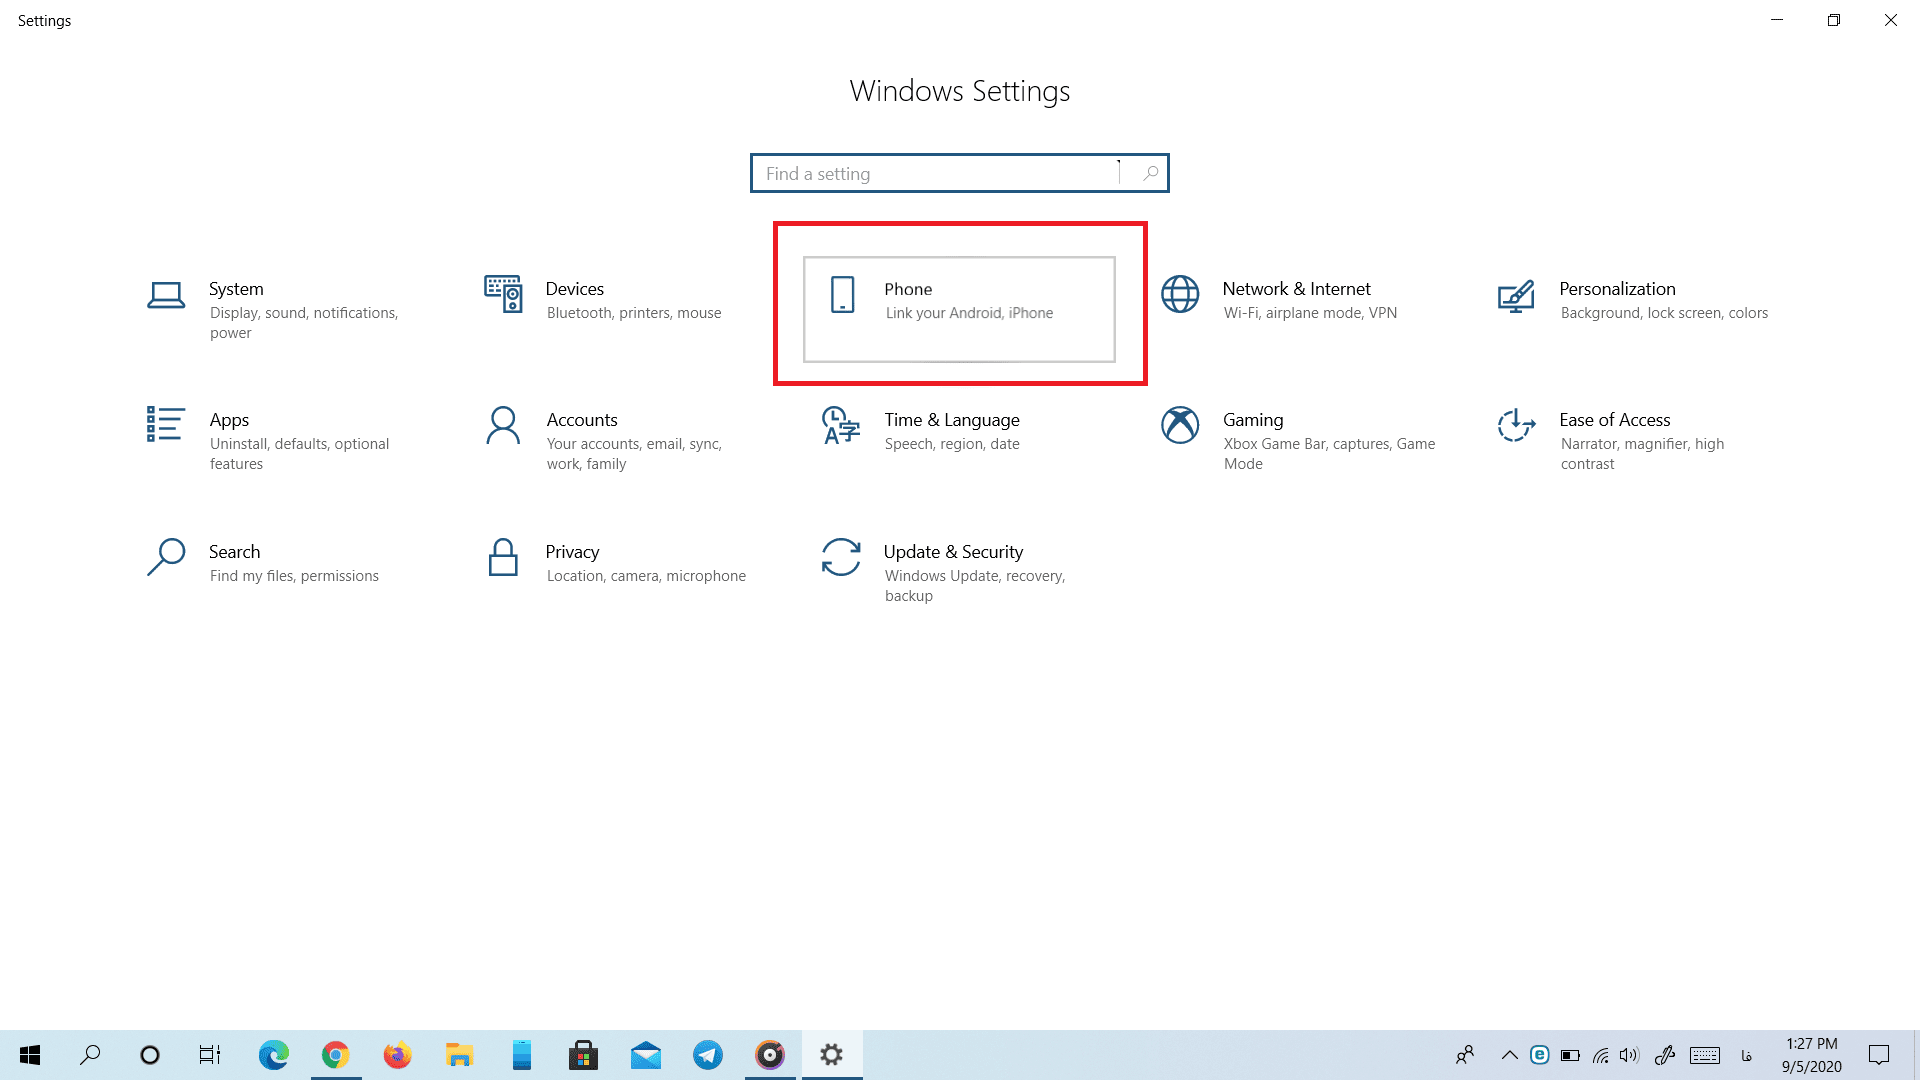Image resolution: width=1920 pixels, height=1080 pixels.
Task: Open the ESET tray icon
Action: point(1540,1055)
